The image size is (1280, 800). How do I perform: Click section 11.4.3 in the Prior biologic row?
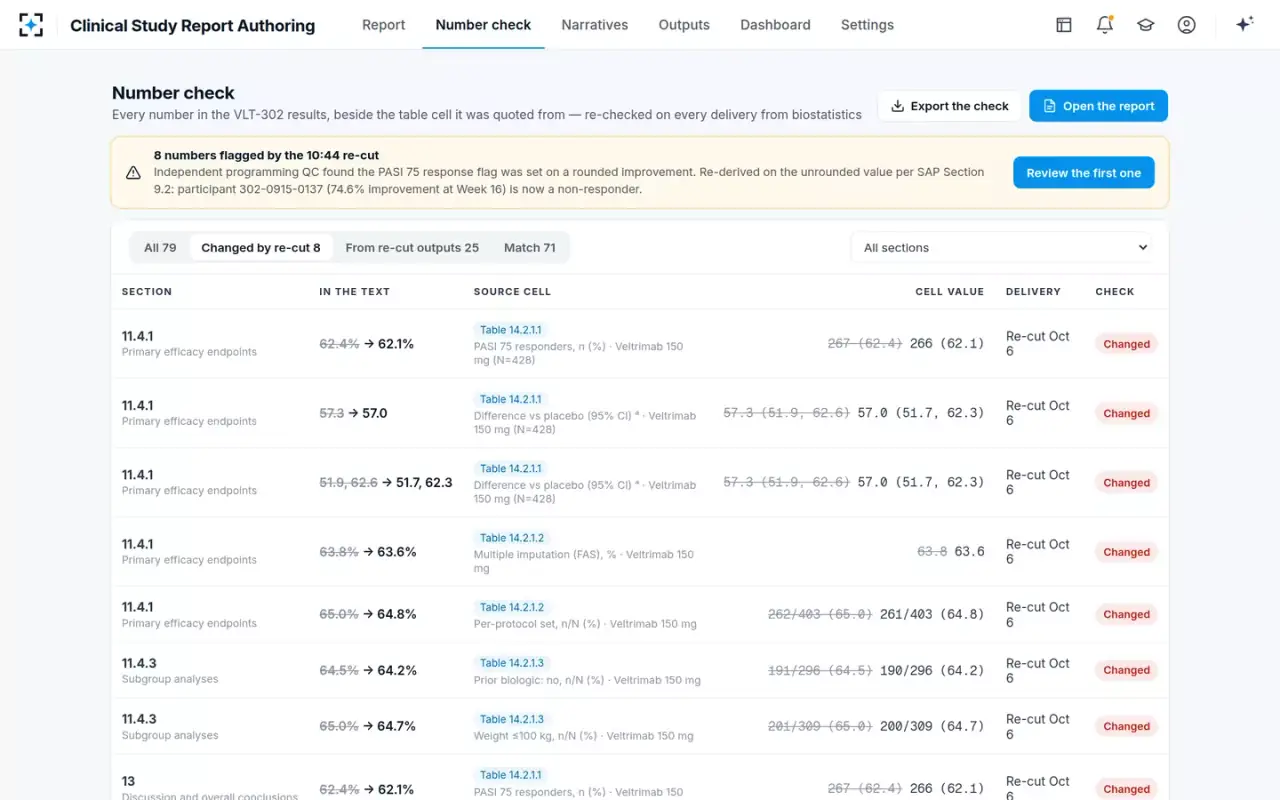click(x=139, y=663)
